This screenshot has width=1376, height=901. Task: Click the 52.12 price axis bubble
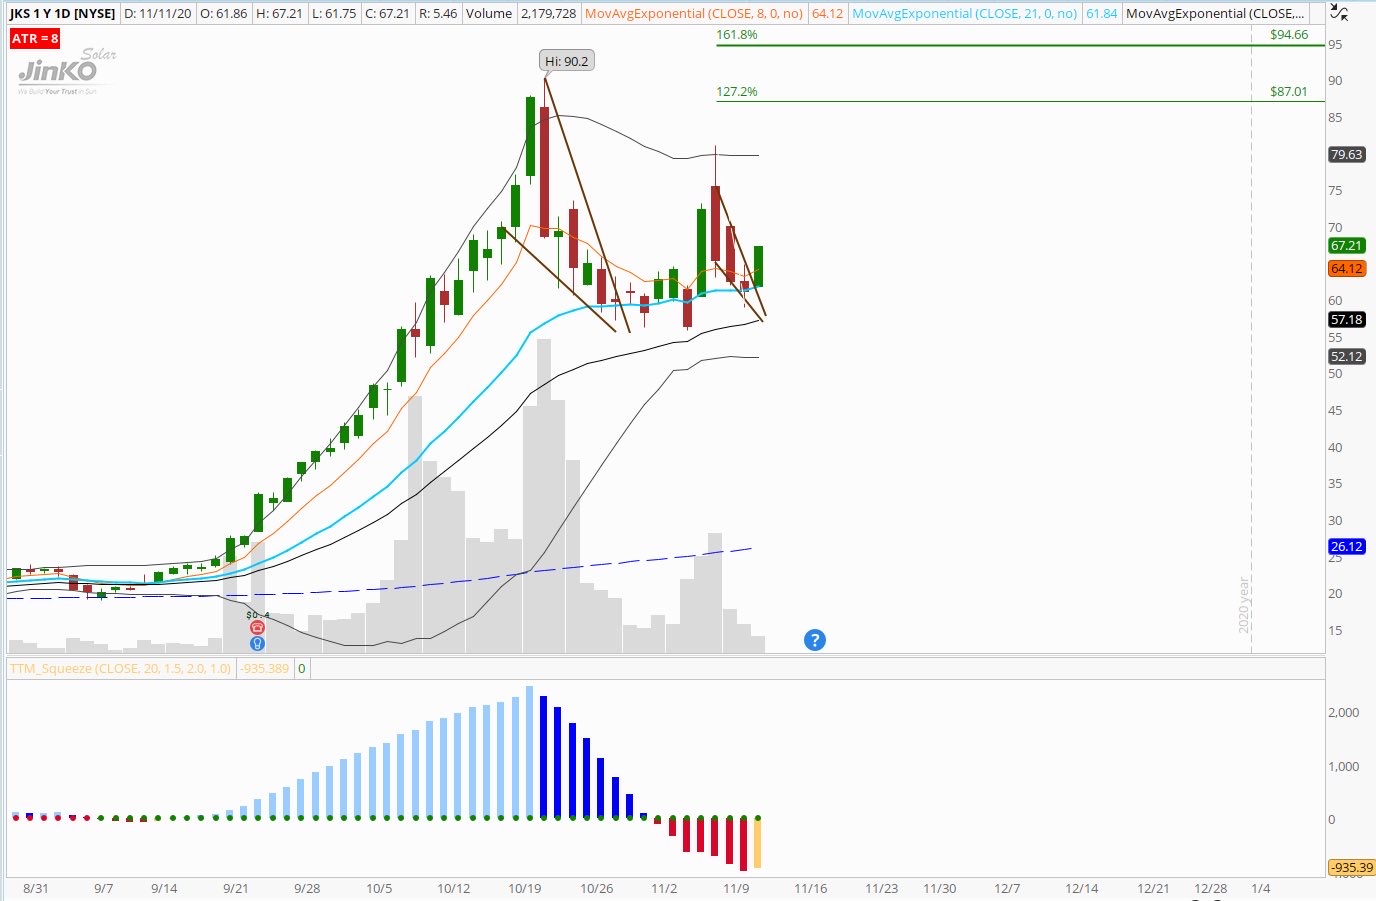pyautogui.click(x=1346, y=357)
